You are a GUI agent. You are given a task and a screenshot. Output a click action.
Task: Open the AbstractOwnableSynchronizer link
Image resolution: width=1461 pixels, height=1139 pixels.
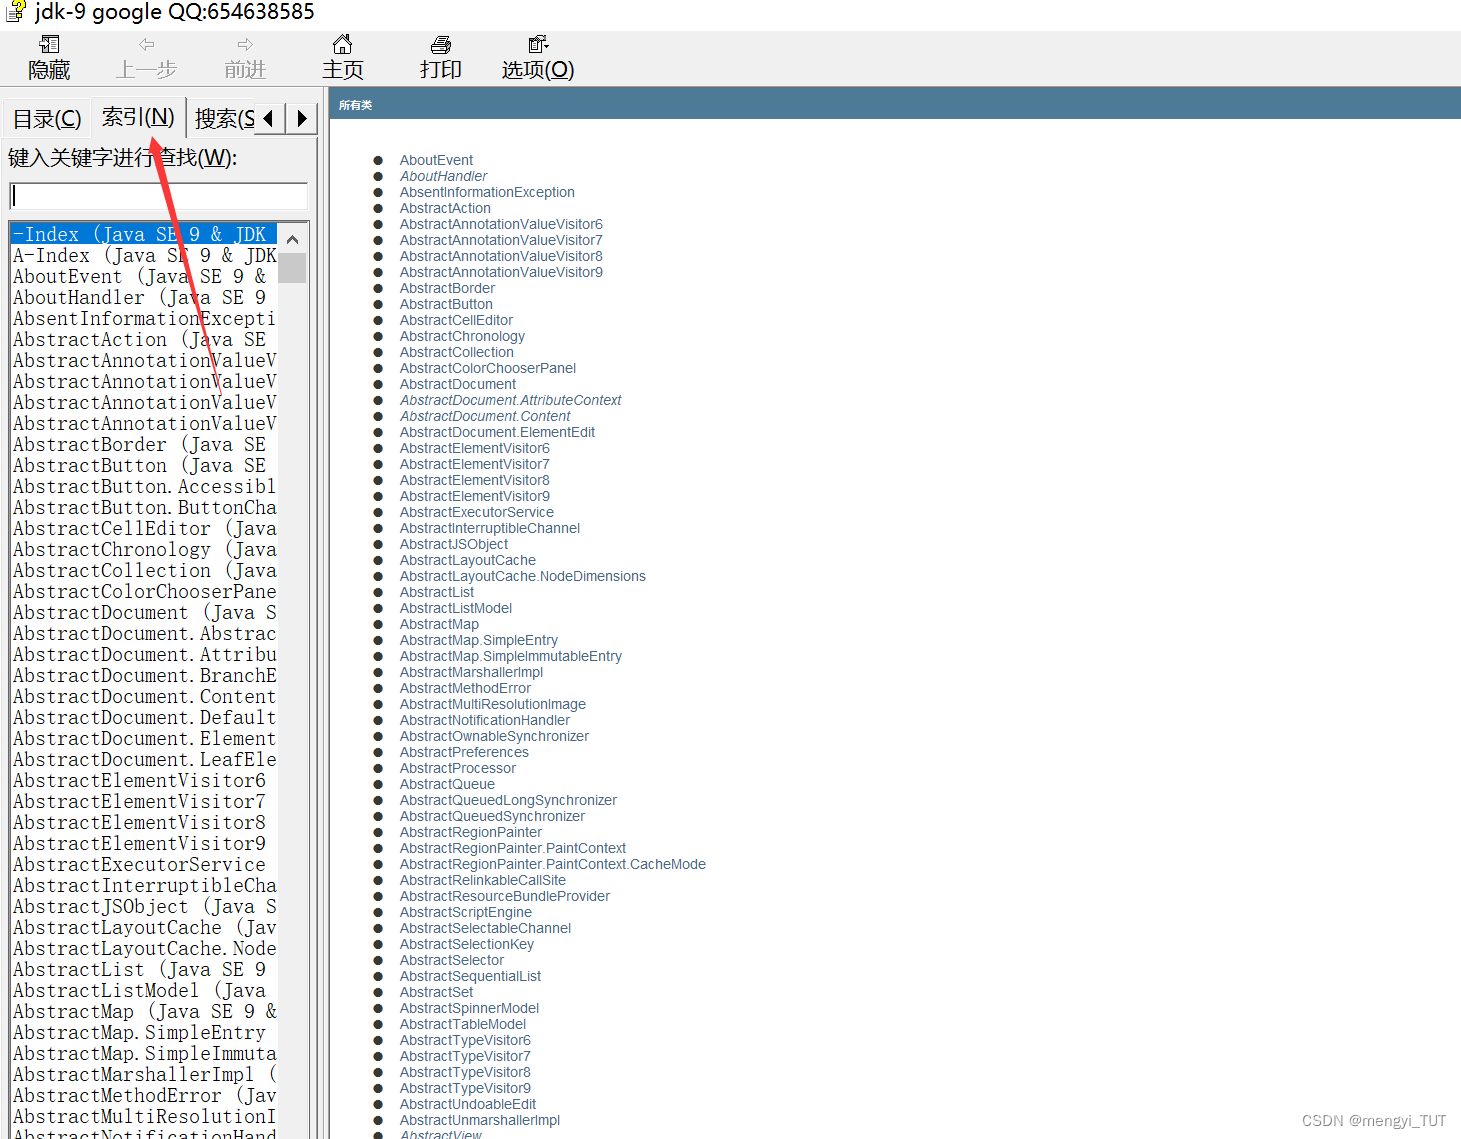point(494,736)
